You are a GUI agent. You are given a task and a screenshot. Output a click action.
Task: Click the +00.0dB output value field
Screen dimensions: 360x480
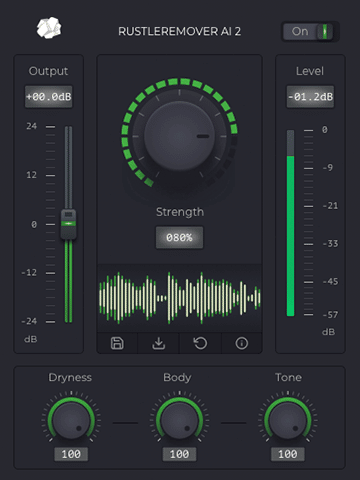tap(49, 97)
